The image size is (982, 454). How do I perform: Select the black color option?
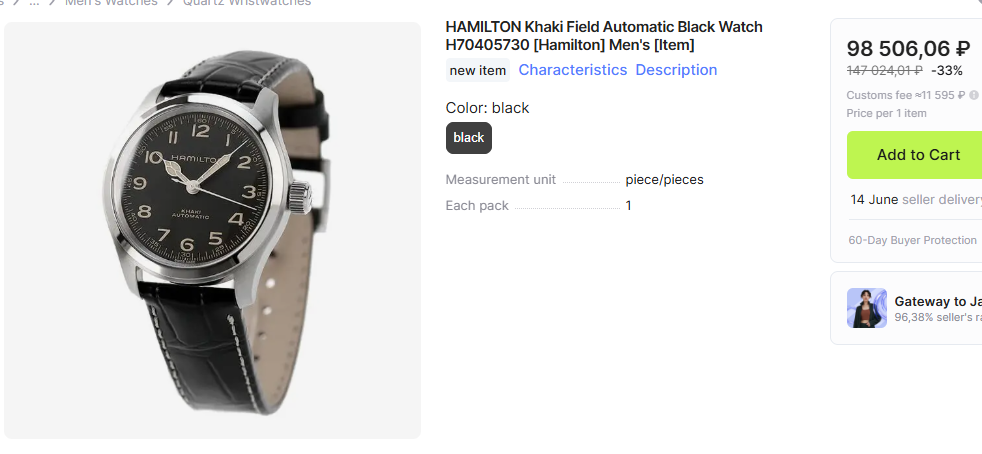[x=468, y=138]
